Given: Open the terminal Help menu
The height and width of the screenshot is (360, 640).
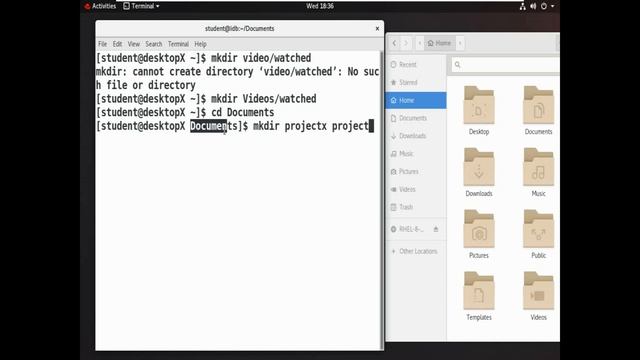Looking at the screenshot, I should [200, 44].
